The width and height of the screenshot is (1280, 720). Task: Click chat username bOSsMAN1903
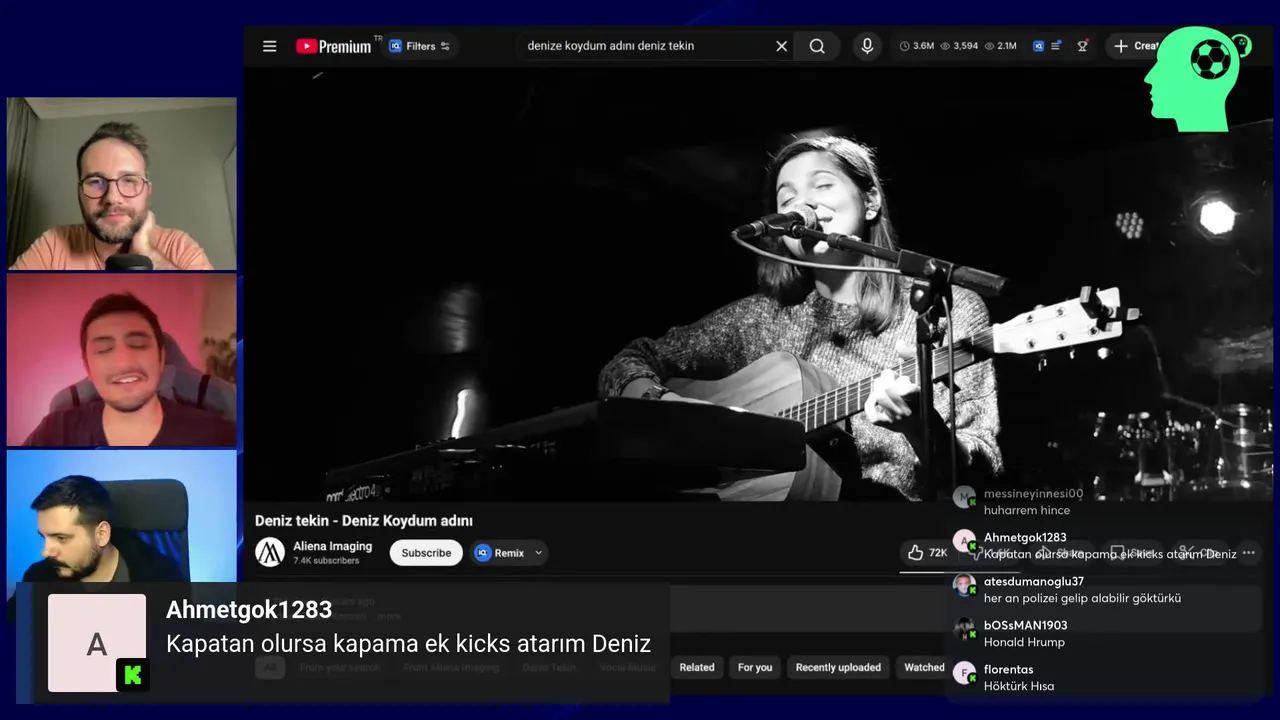pos(1025,626)
